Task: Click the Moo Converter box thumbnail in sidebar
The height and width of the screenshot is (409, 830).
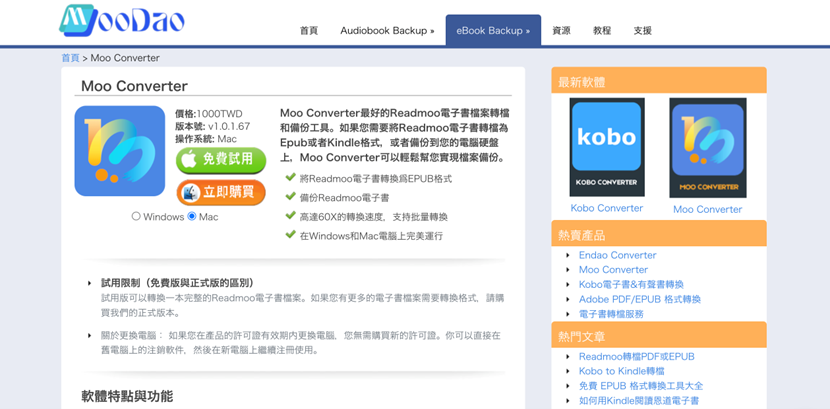Action: coord(708,148)
